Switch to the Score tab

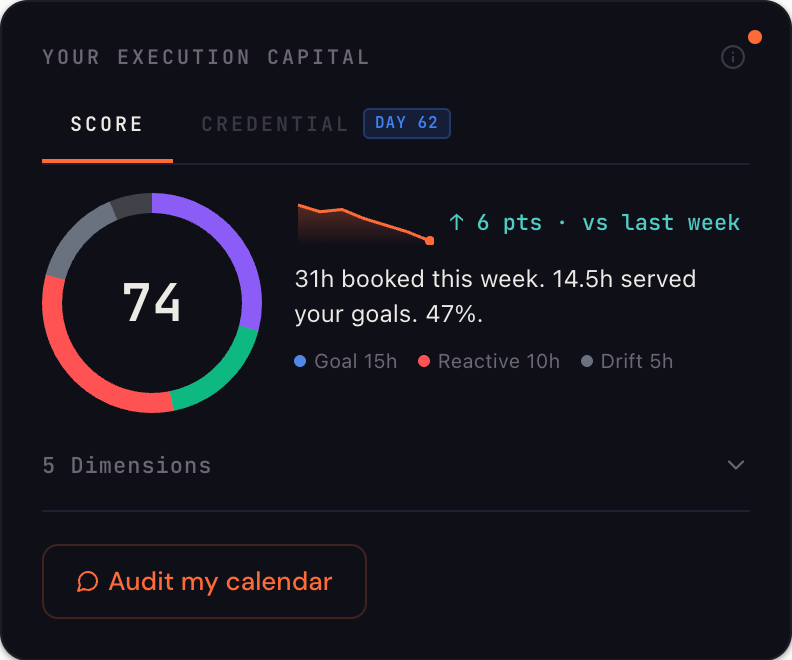107,124
